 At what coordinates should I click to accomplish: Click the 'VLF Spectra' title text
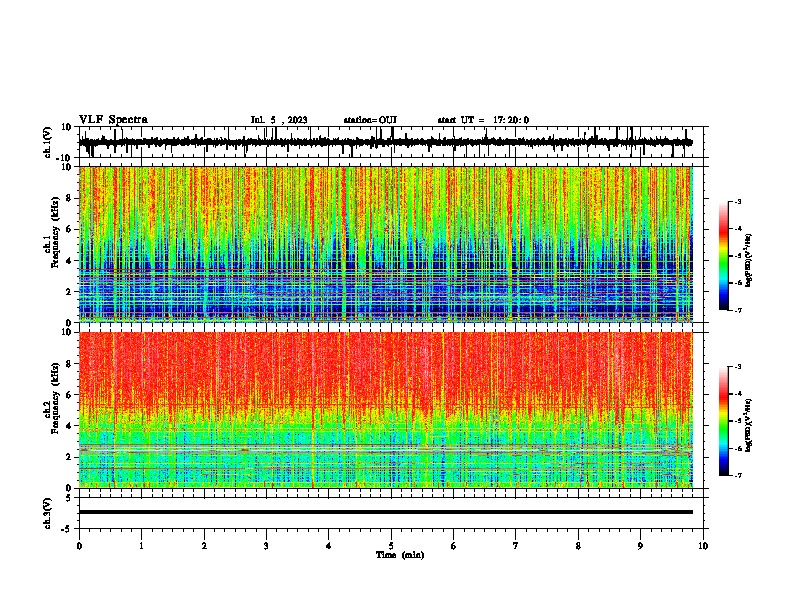(113, 120)
